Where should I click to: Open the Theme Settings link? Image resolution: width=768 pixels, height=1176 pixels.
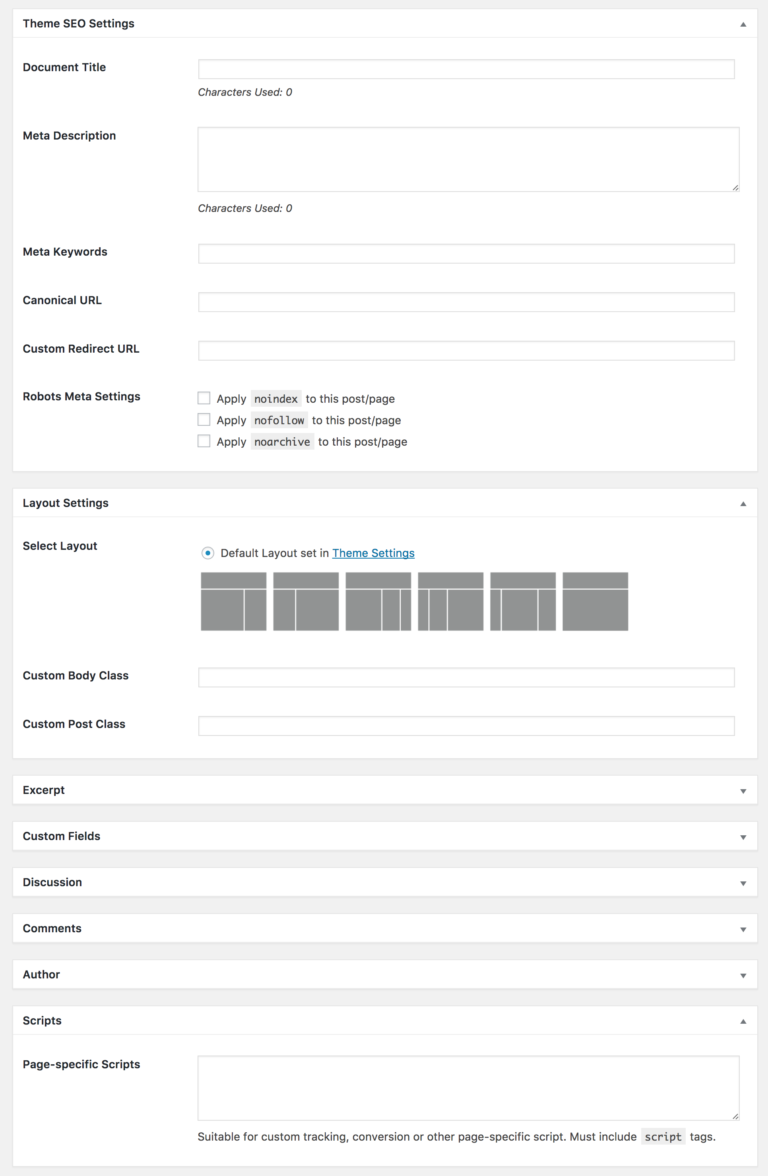374,553
